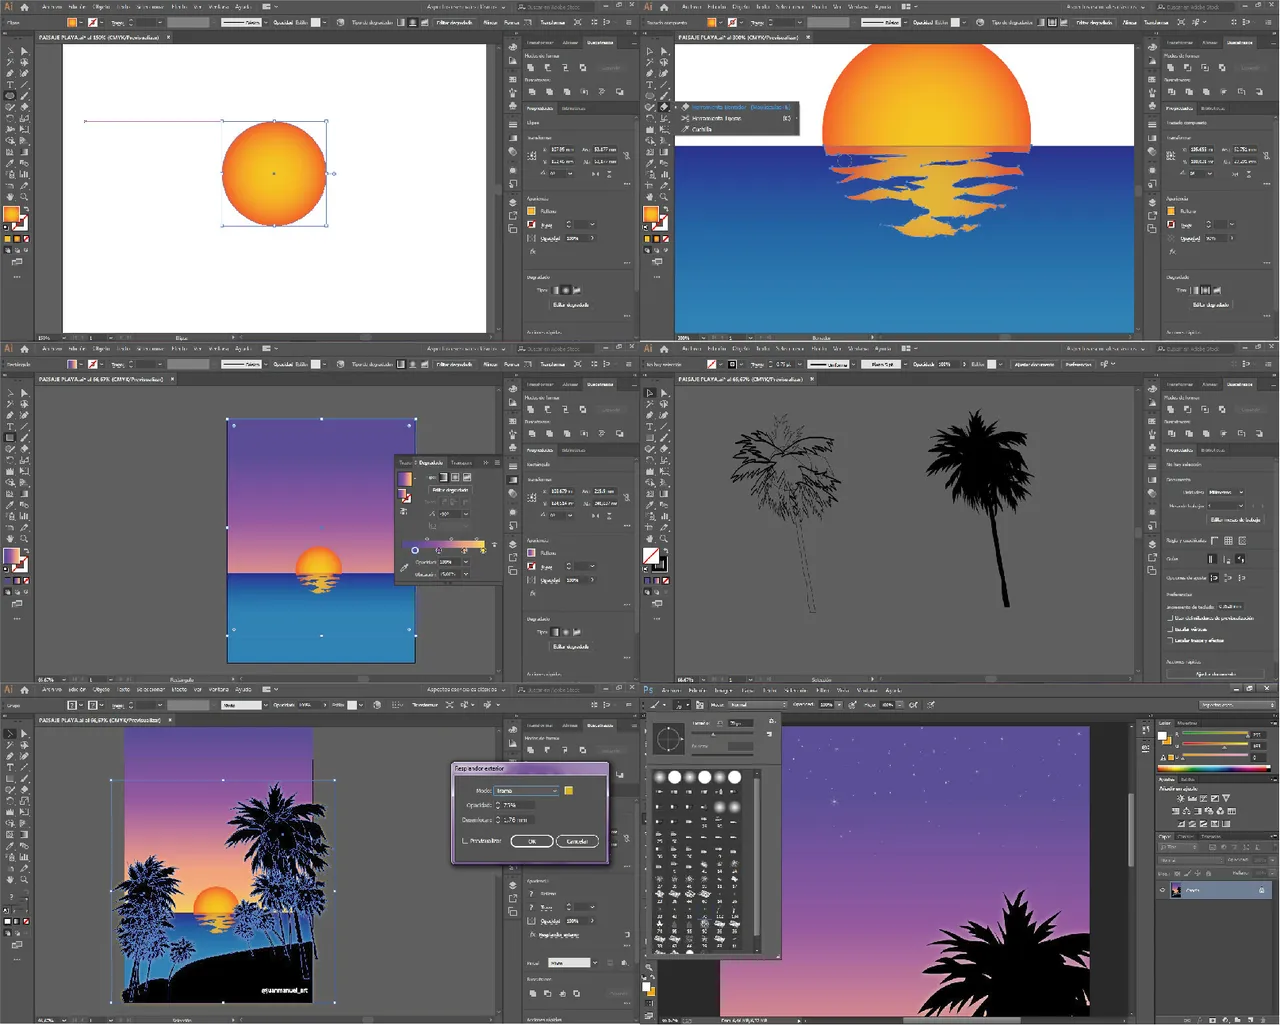Click Editar degradado button in Degradado panel
The width and height of the screenshot is (1280, 1025).
coord(450,490)
